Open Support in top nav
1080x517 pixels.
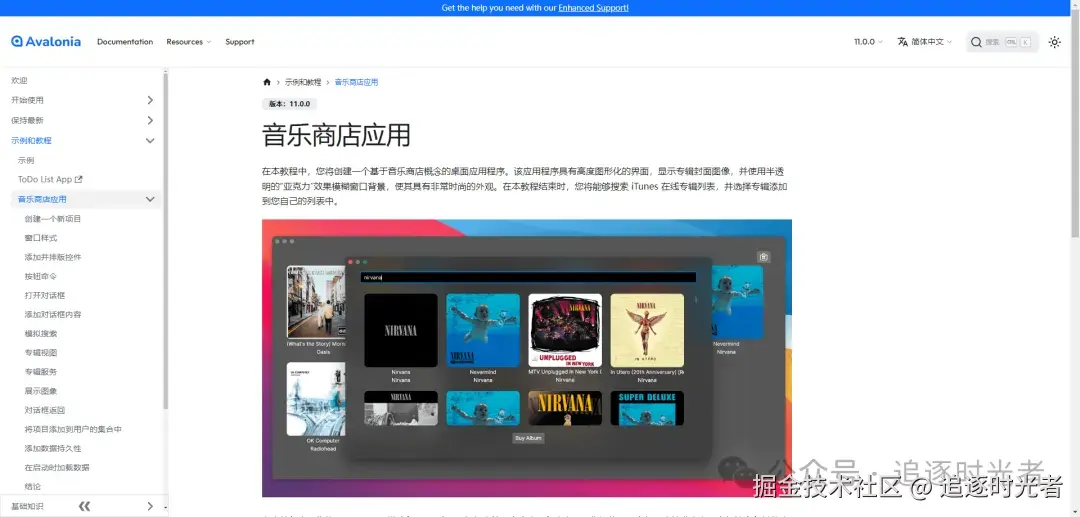point(240,42)
